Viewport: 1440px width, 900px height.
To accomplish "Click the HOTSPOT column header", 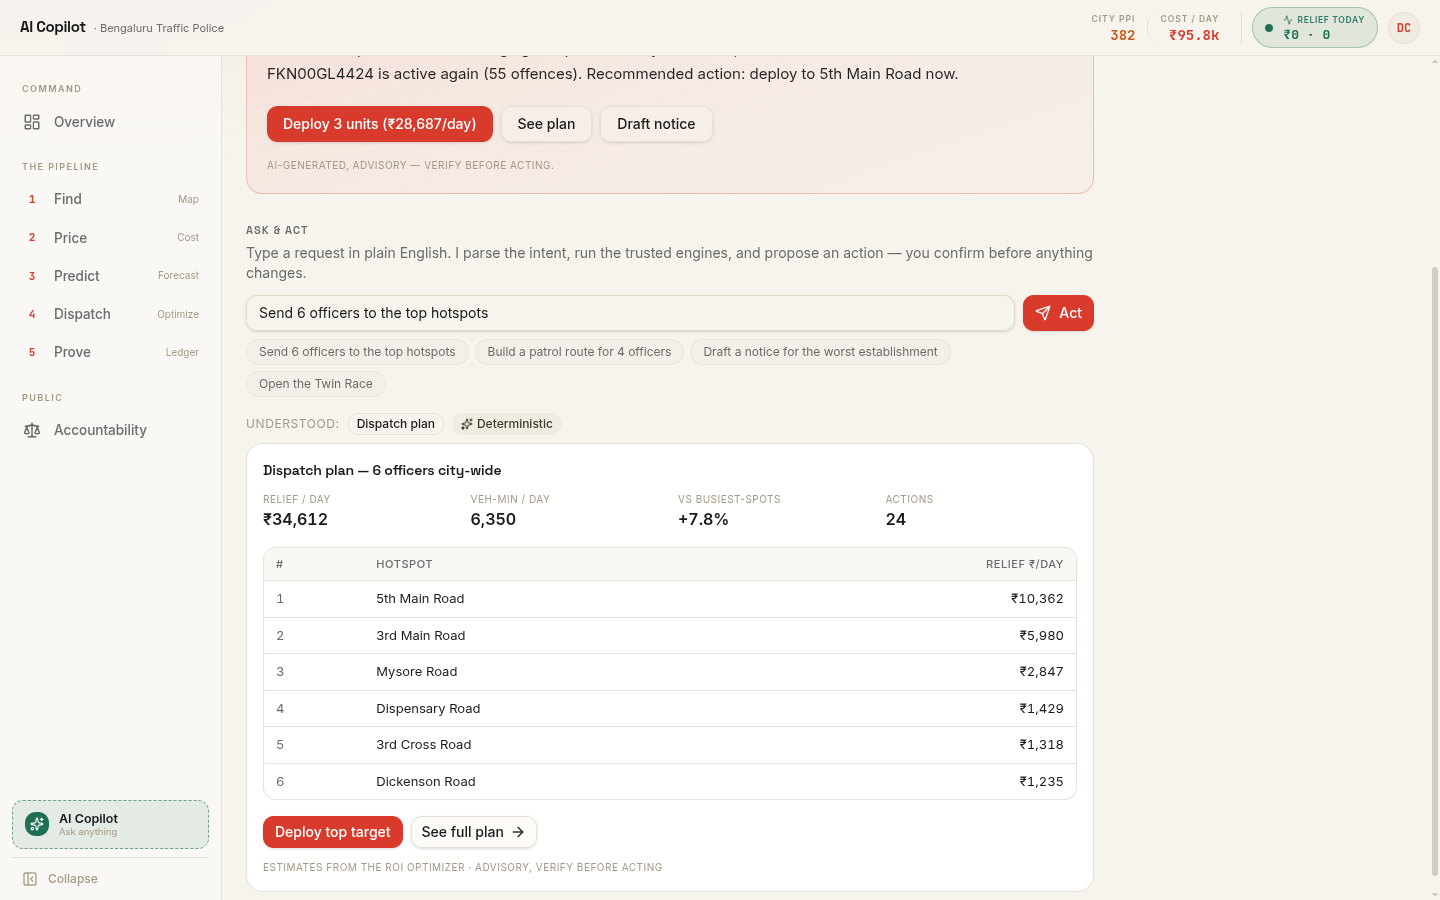I will coord(404,565).
